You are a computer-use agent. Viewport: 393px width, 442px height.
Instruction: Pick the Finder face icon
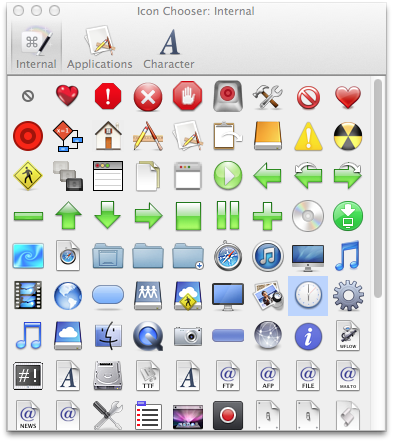click(108, 336)
